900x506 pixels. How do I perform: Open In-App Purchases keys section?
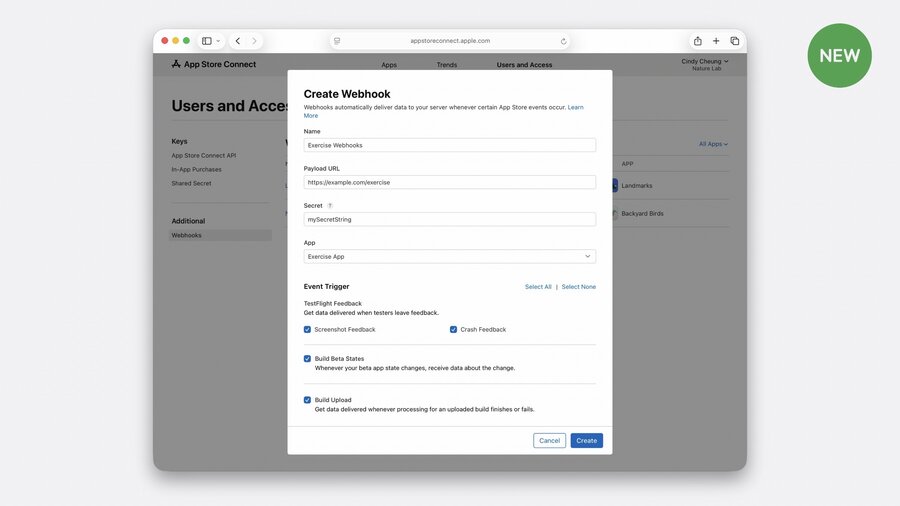coord(196,169)
